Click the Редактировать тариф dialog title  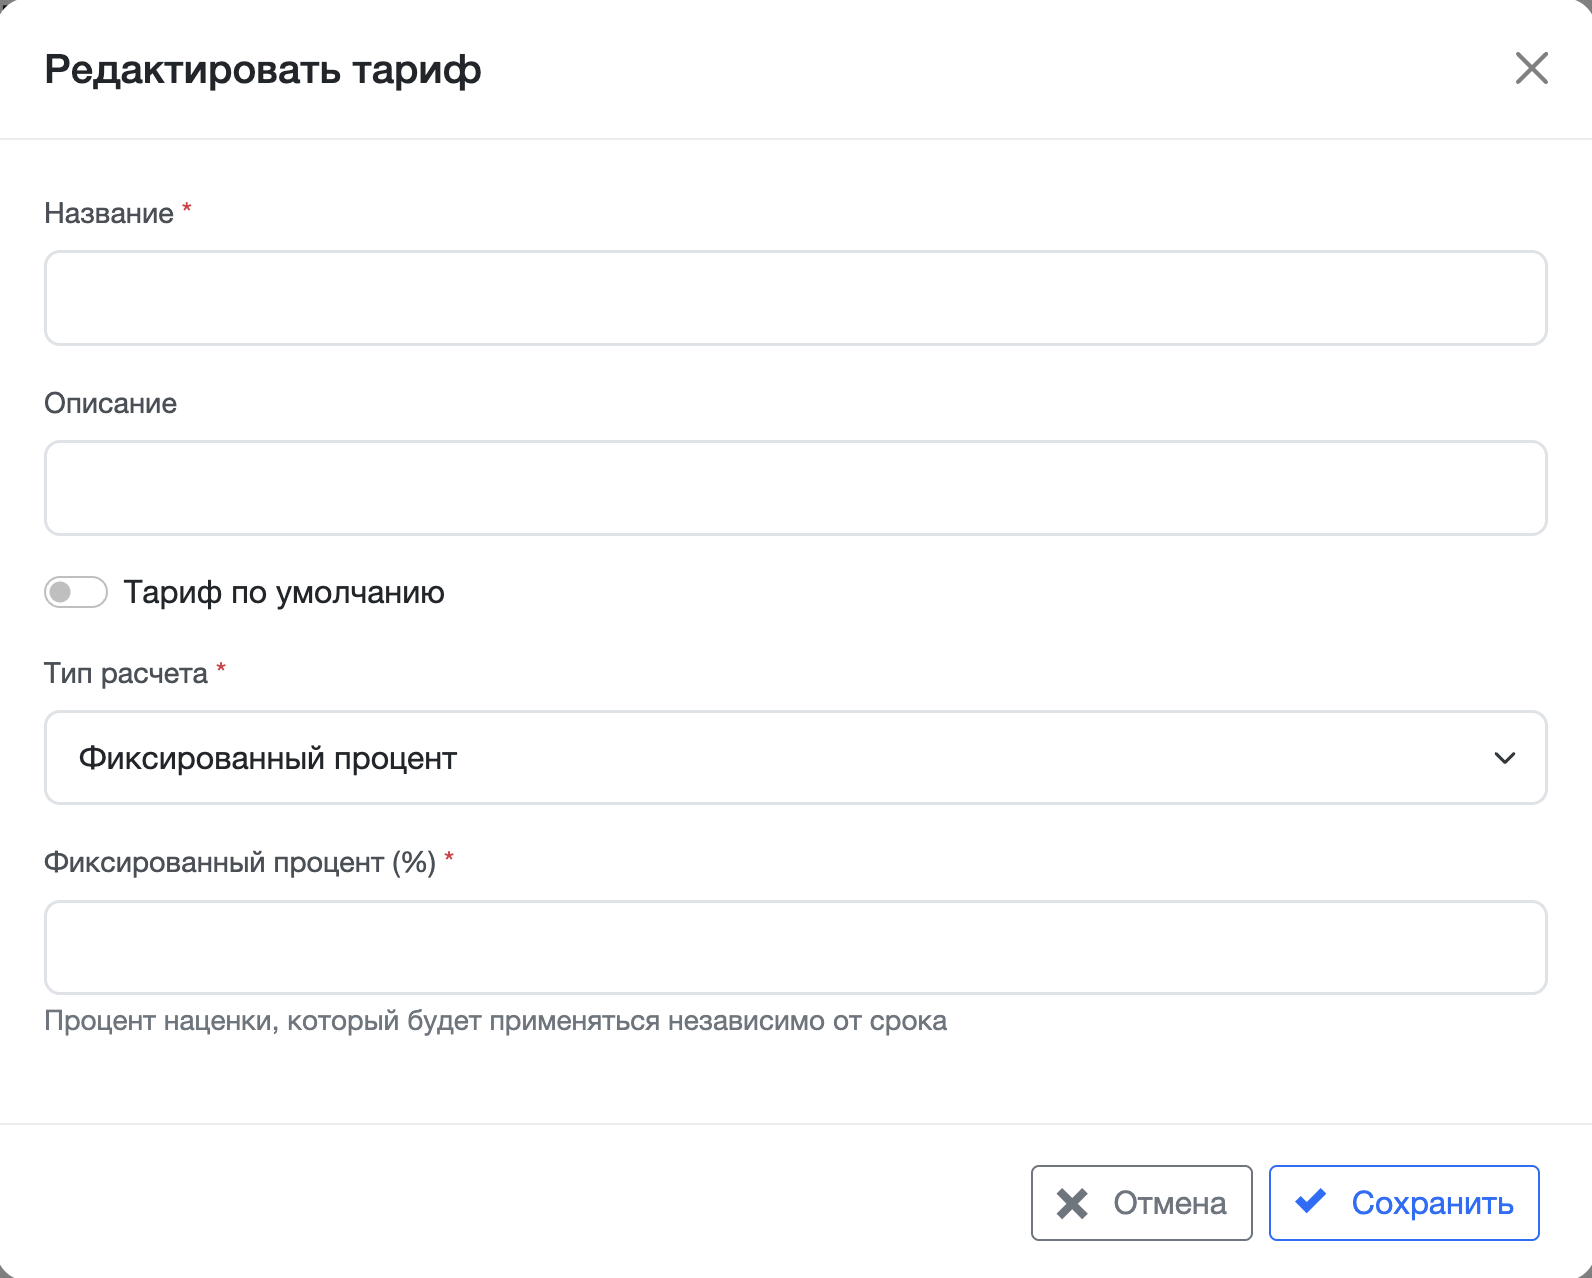point(261,70)
